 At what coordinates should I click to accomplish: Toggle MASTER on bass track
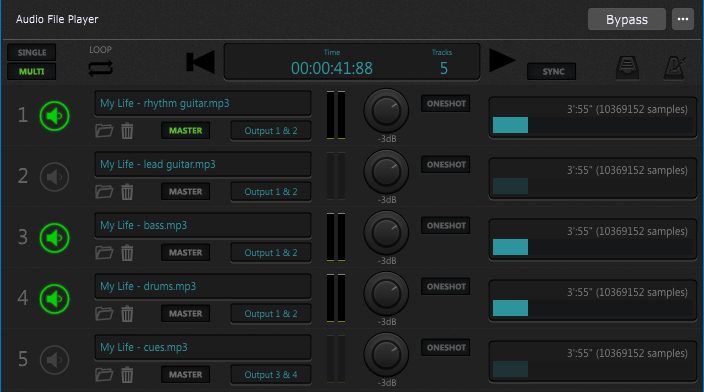click(185, 253)
